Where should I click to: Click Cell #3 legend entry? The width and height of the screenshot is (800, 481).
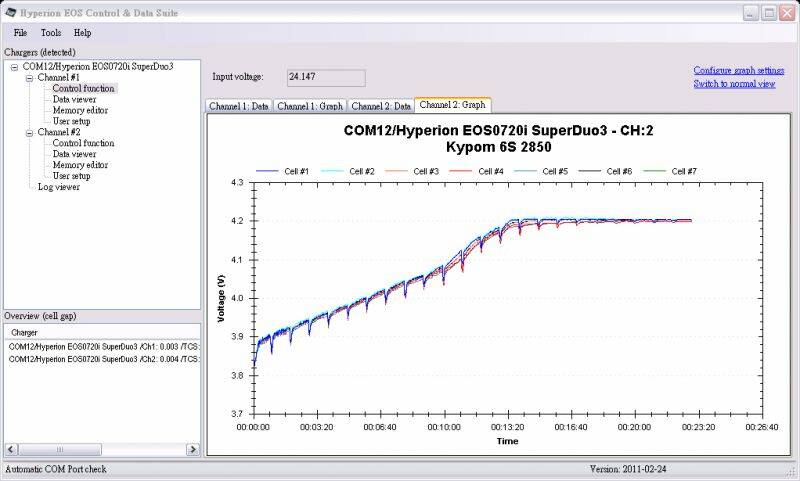(x=412, y=171)
